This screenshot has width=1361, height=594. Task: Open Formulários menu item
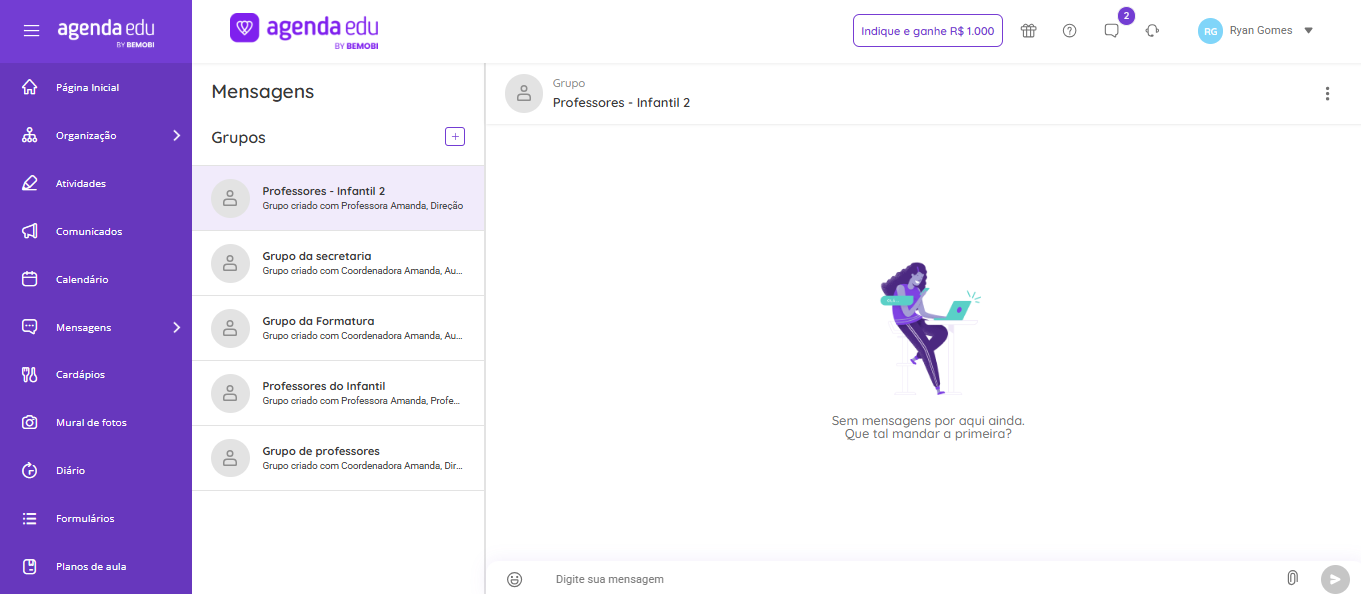96,518
